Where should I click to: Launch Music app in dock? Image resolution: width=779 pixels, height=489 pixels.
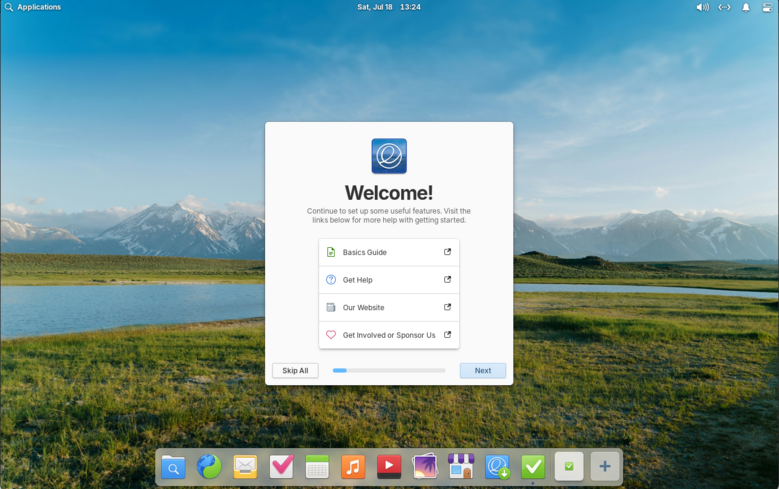353,467
